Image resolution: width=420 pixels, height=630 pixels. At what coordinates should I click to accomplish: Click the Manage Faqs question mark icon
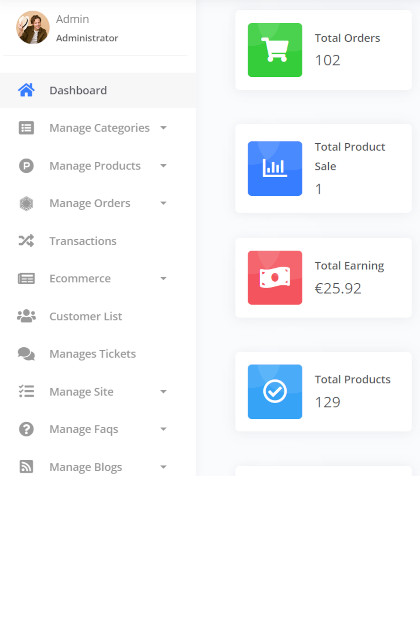point(26,429)
